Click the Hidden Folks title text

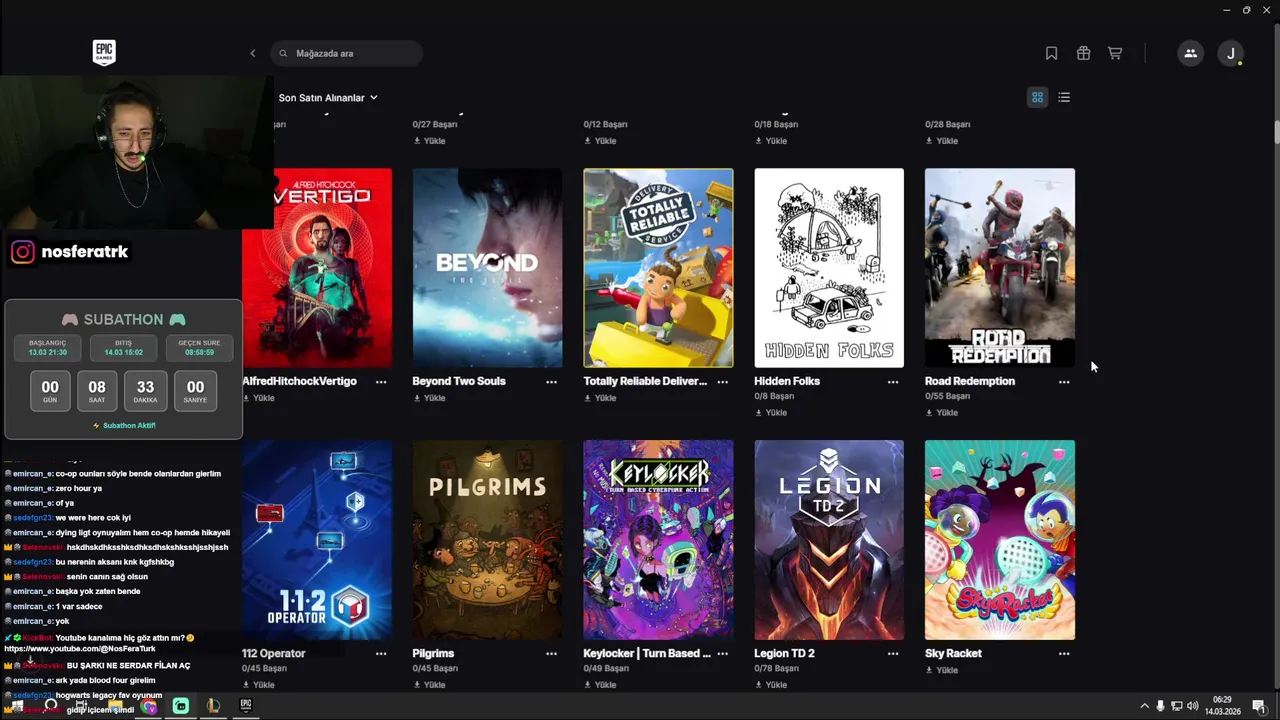[787, 381]
